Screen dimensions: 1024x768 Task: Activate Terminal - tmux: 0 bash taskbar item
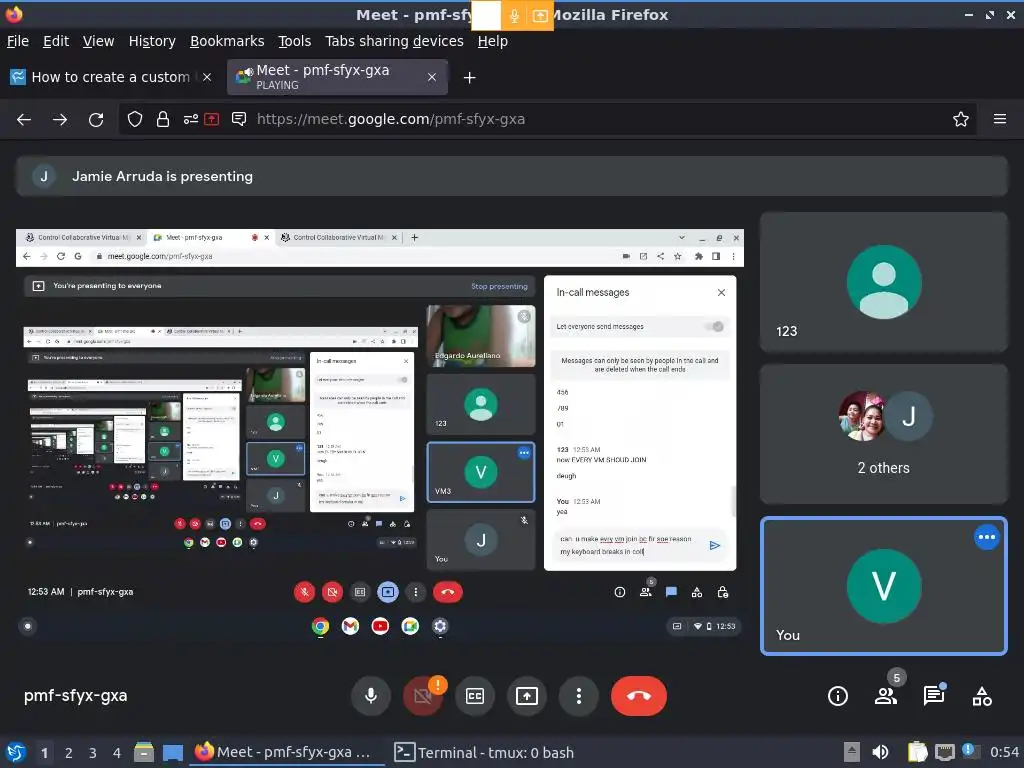484,753
